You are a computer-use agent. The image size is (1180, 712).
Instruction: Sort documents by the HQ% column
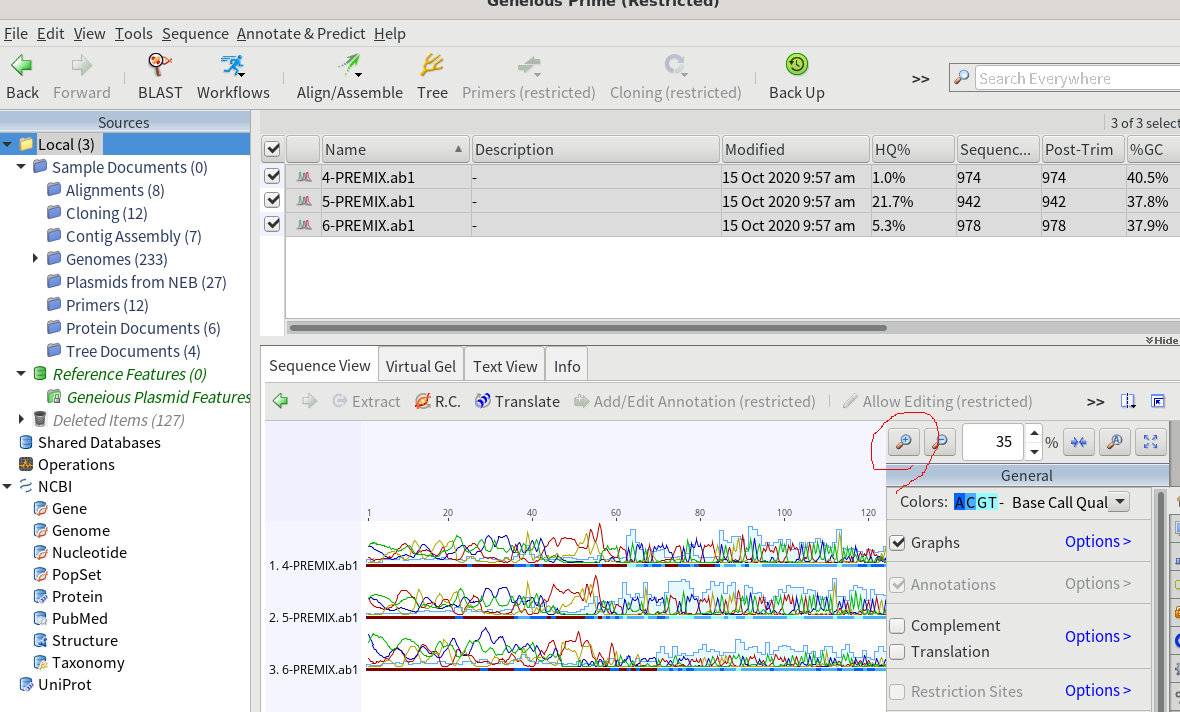pos(913,149)
